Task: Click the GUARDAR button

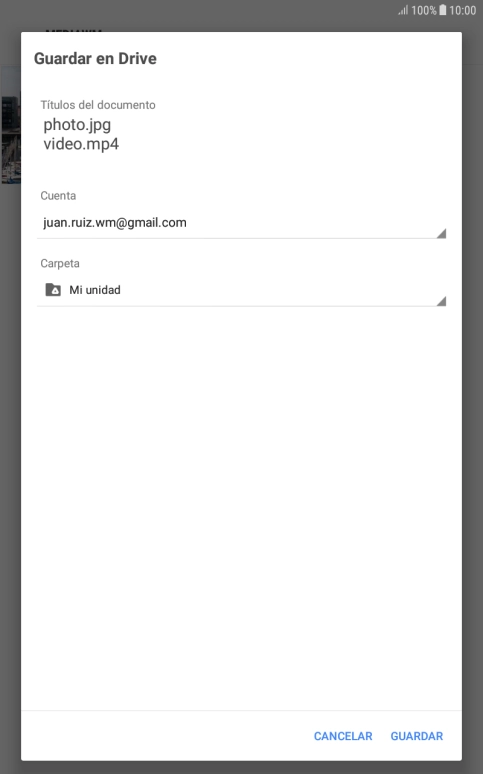Action: pos(417,736)
